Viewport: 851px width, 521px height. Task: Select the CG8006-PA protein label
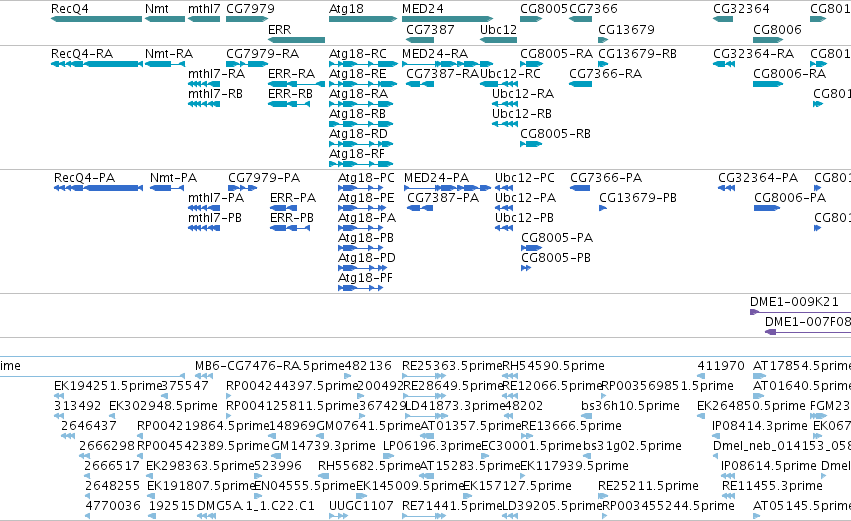coord(790,199)
